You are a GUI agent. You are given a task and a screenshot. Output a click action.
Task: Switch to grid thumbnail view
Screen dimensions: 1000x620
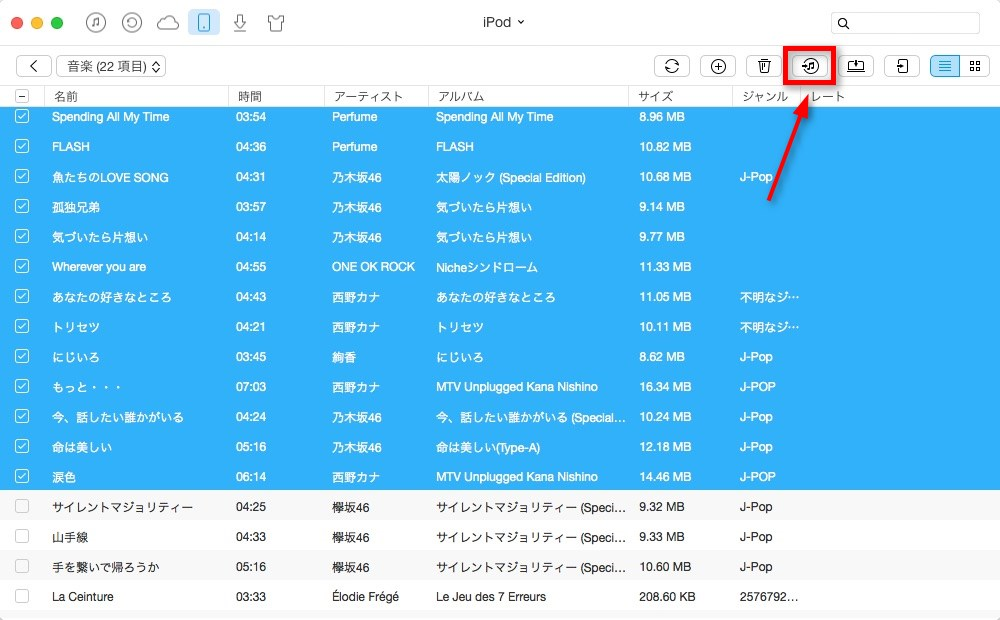pyautogui.click(x=975, y=66)
